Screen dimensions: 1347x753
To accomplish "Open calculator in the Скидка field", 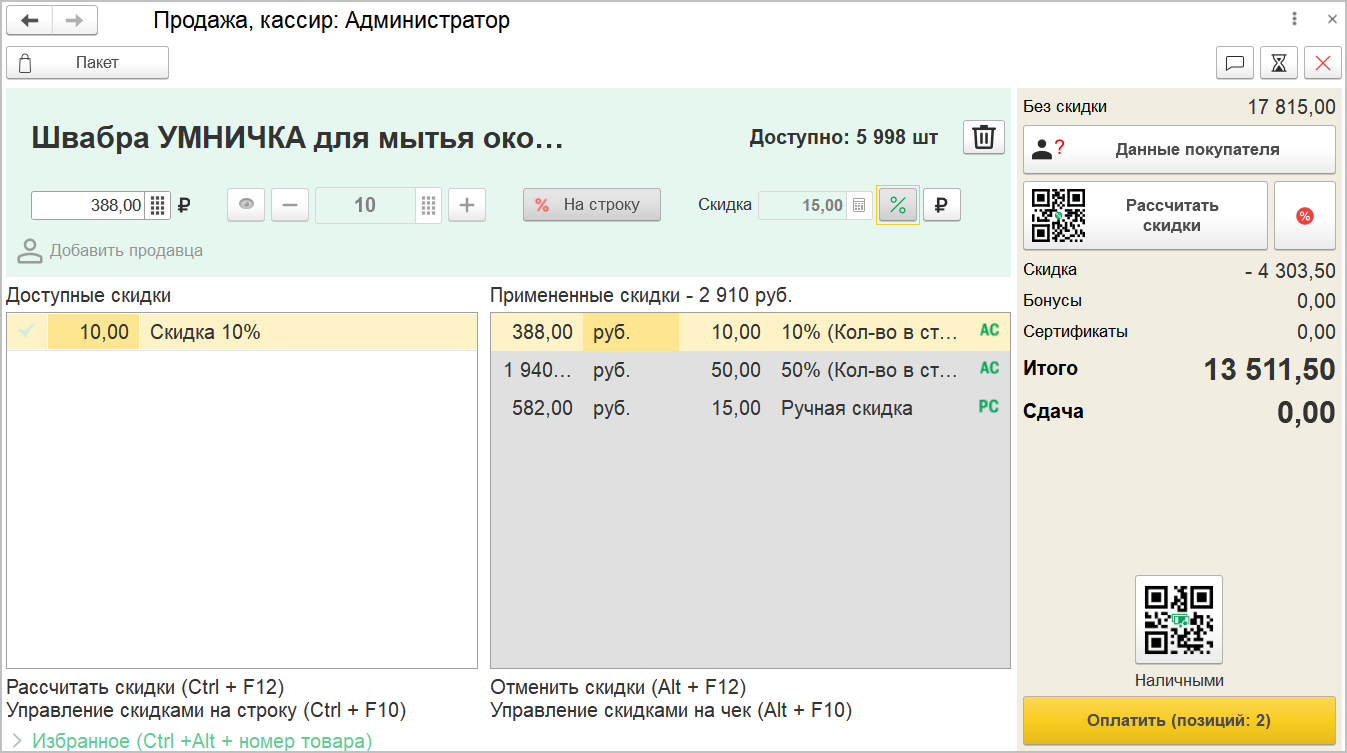I will 858,206.
